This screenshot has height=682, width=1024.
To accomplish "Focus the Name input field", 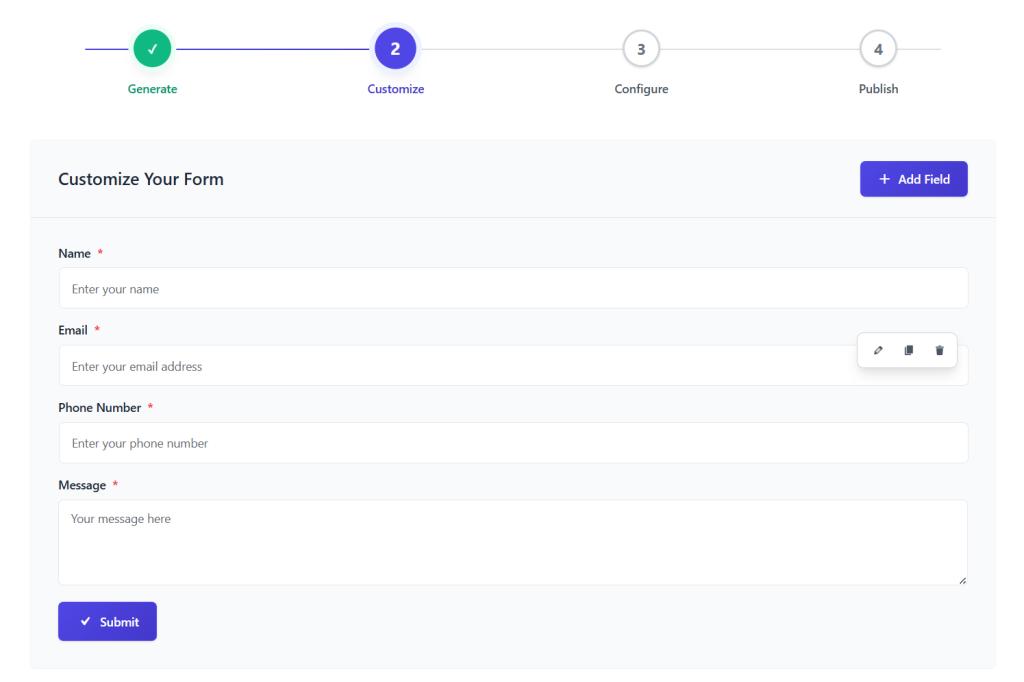I will point(513,288).
